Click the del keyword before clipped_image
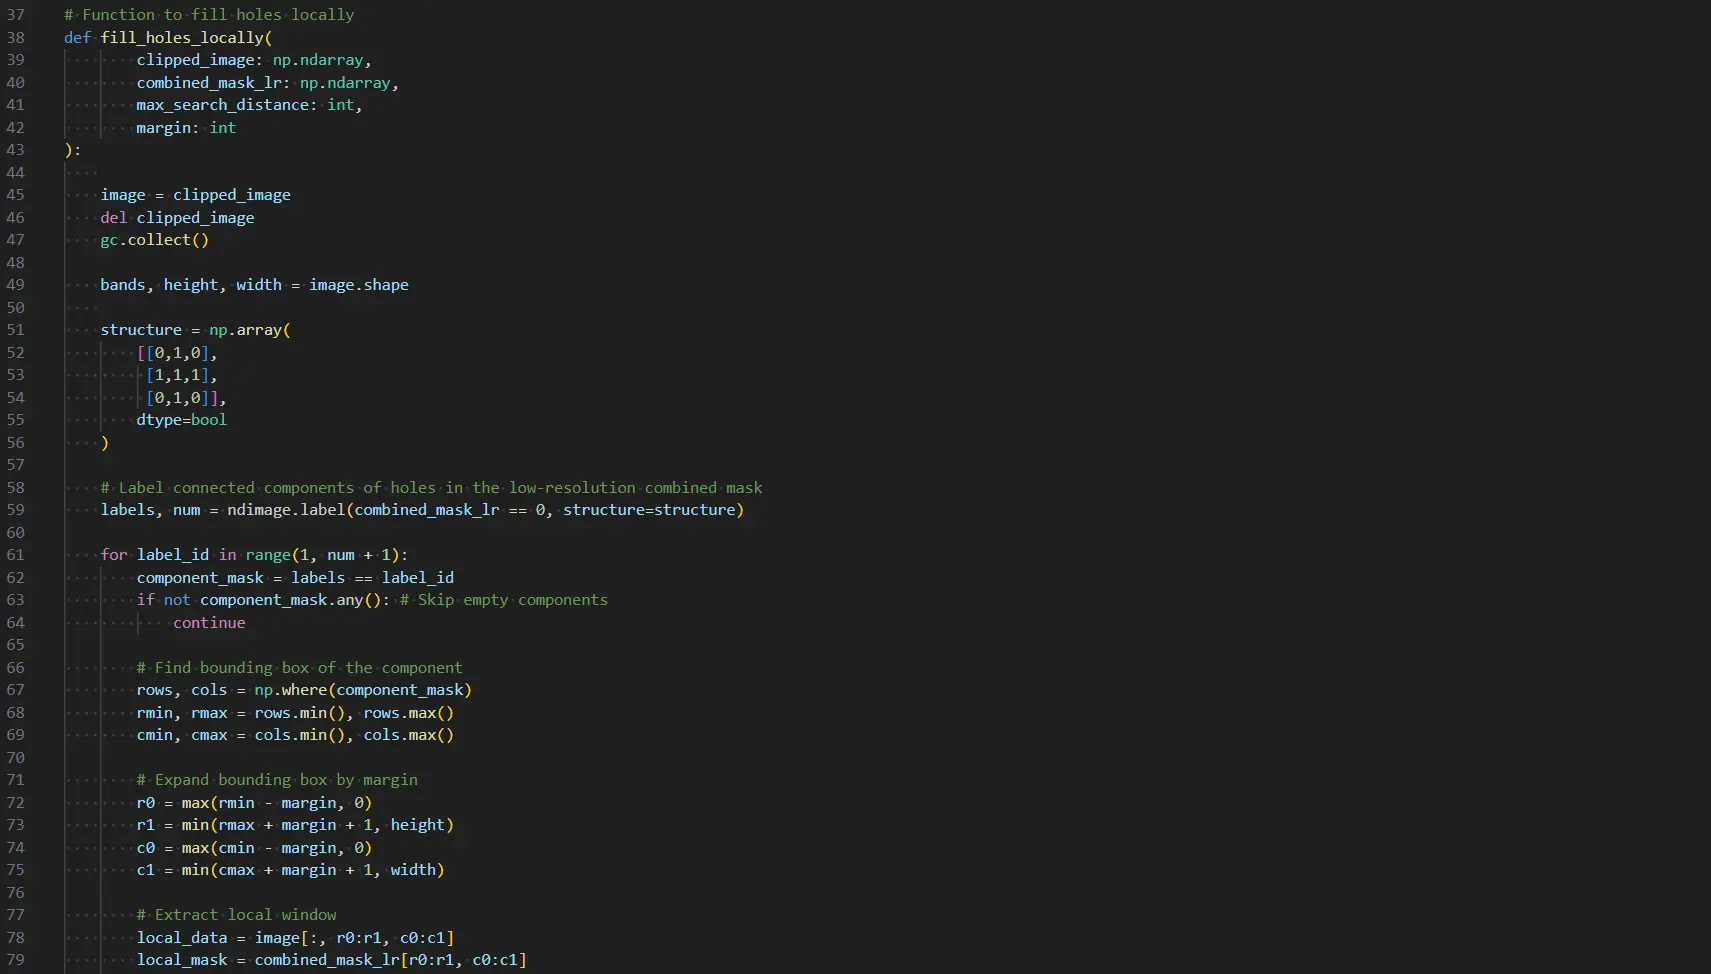Screen dimensions: 1711x974 pos(113,218)
